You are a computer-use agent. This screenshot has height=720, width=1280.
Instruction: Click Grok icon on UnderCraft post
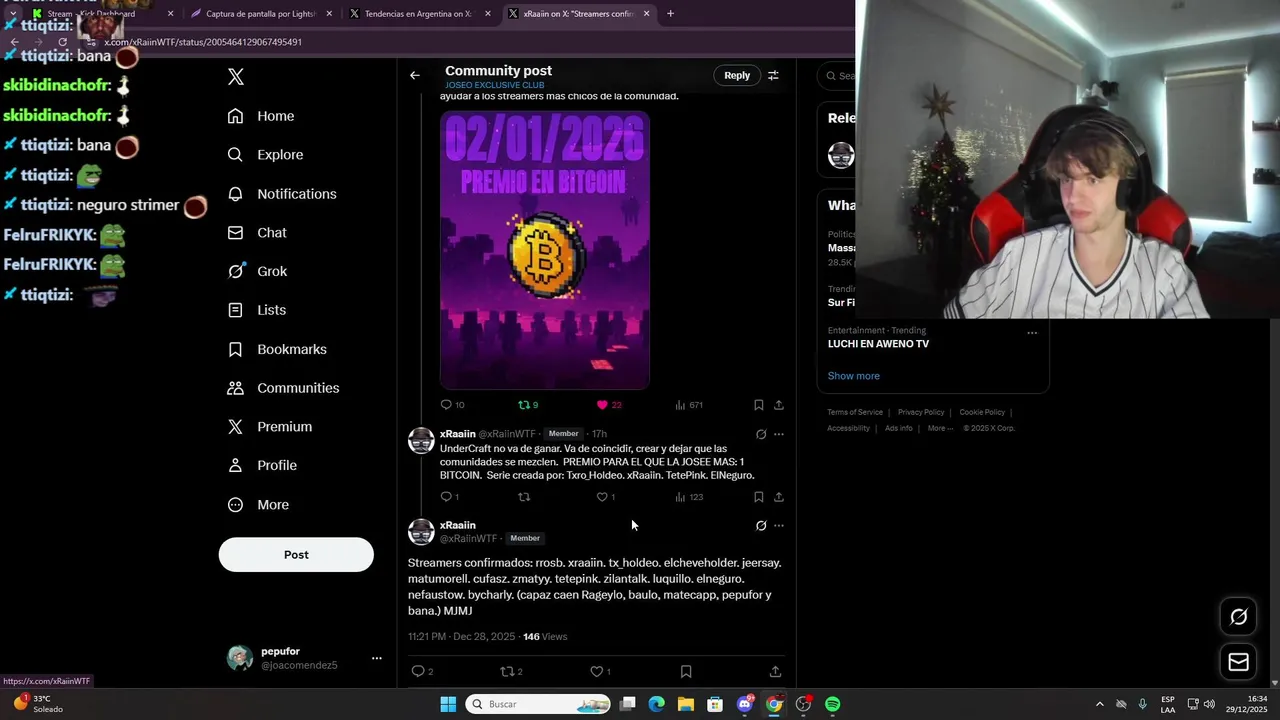pos(761,434)
